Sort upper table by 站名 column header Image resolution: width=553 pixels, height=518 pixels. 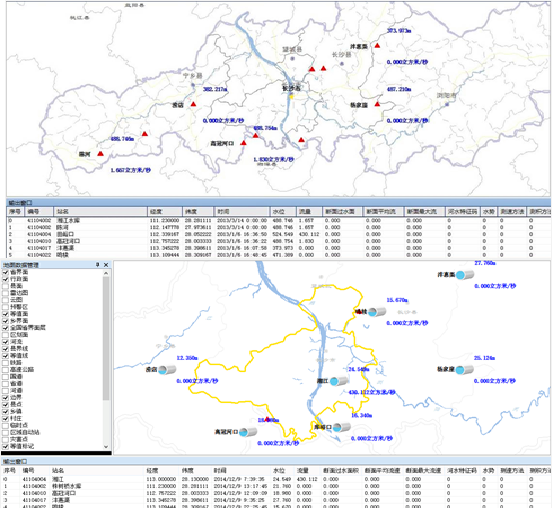100,212
